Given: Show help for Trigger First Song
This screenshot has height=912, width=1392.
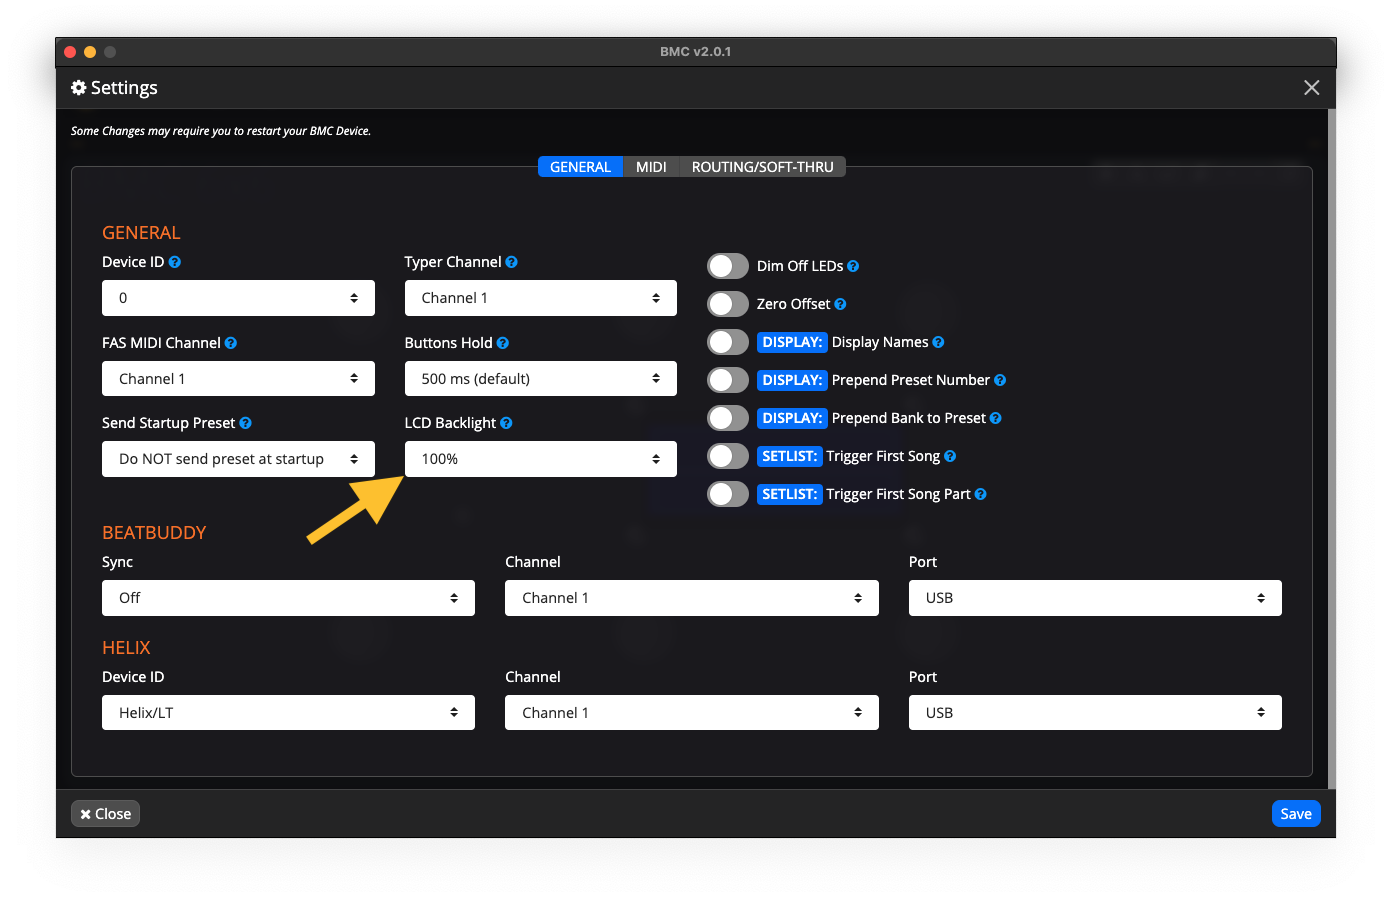Looking at the screenshot, I should (x=950, y=456).
